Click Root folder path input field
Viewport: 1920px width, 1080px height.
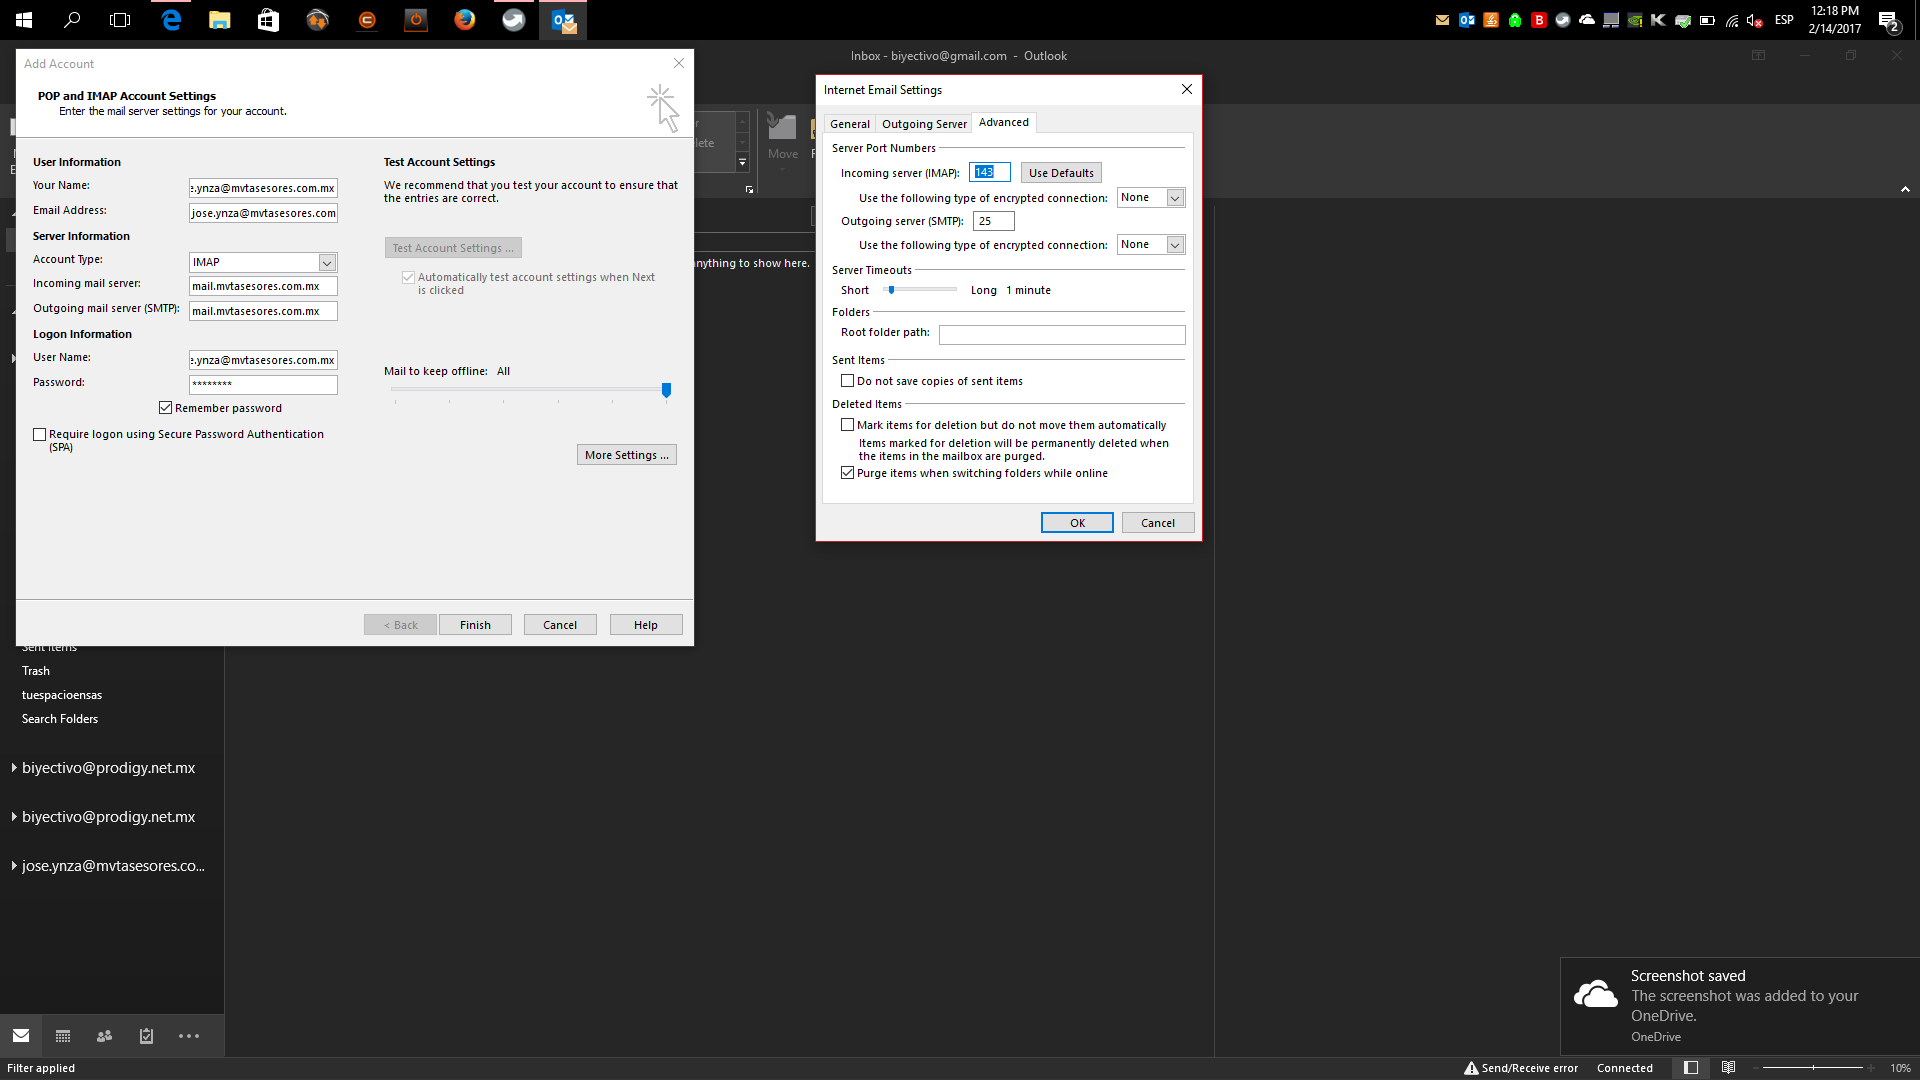(x=1062, y=335)
